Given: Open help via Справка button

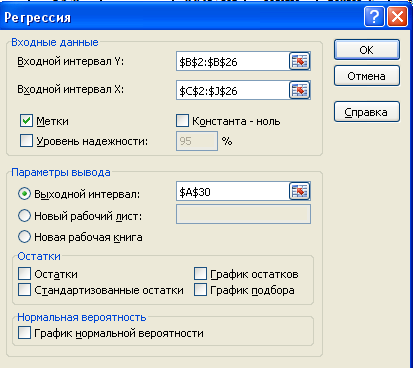Looking at the screenshot, I should (367, 112).
